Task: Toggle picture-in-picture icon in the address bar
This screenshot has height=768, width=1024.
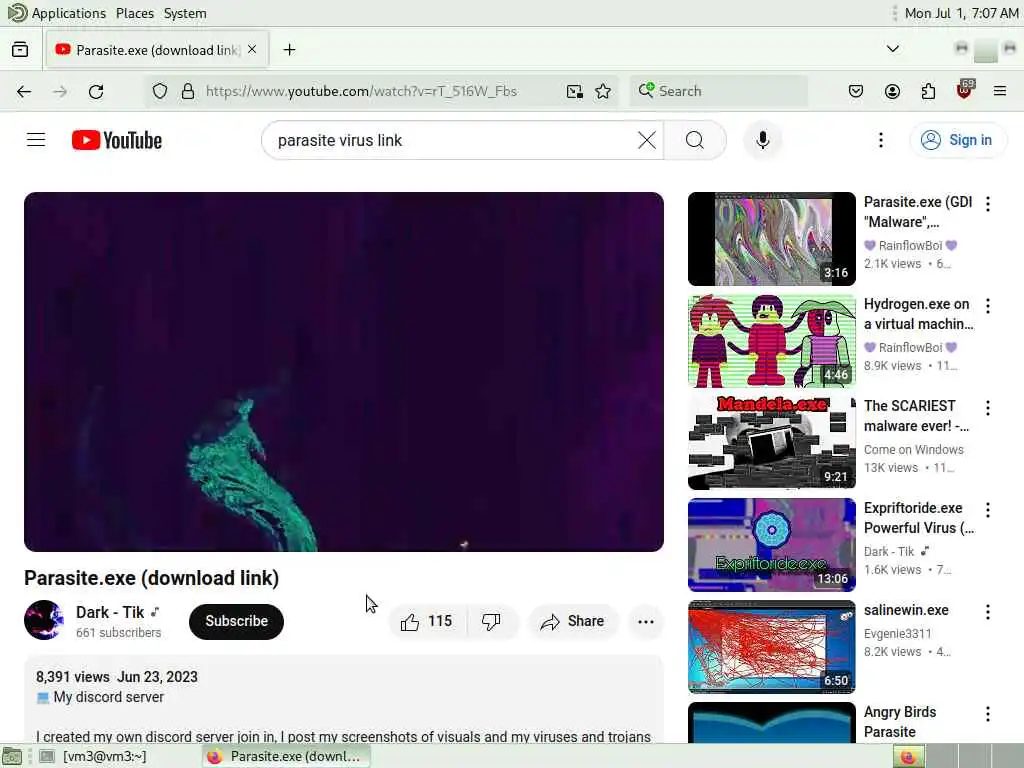Action: (575, 91)
